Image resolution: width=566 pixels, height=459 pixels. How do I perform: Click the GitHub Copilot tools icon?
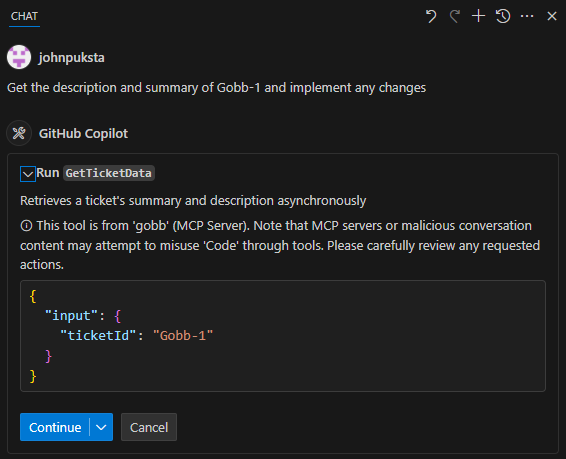19,133
